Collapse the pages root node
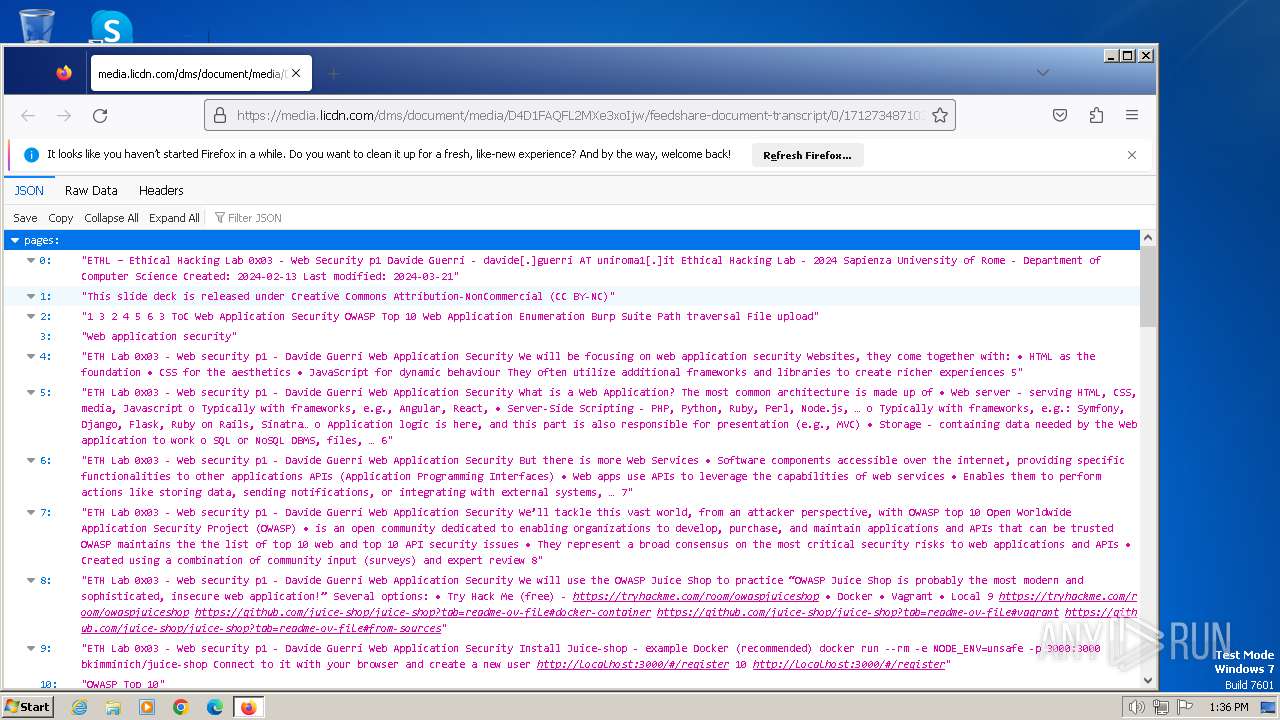The width and height of the screenshot is (1280, 720). point(14,240)
